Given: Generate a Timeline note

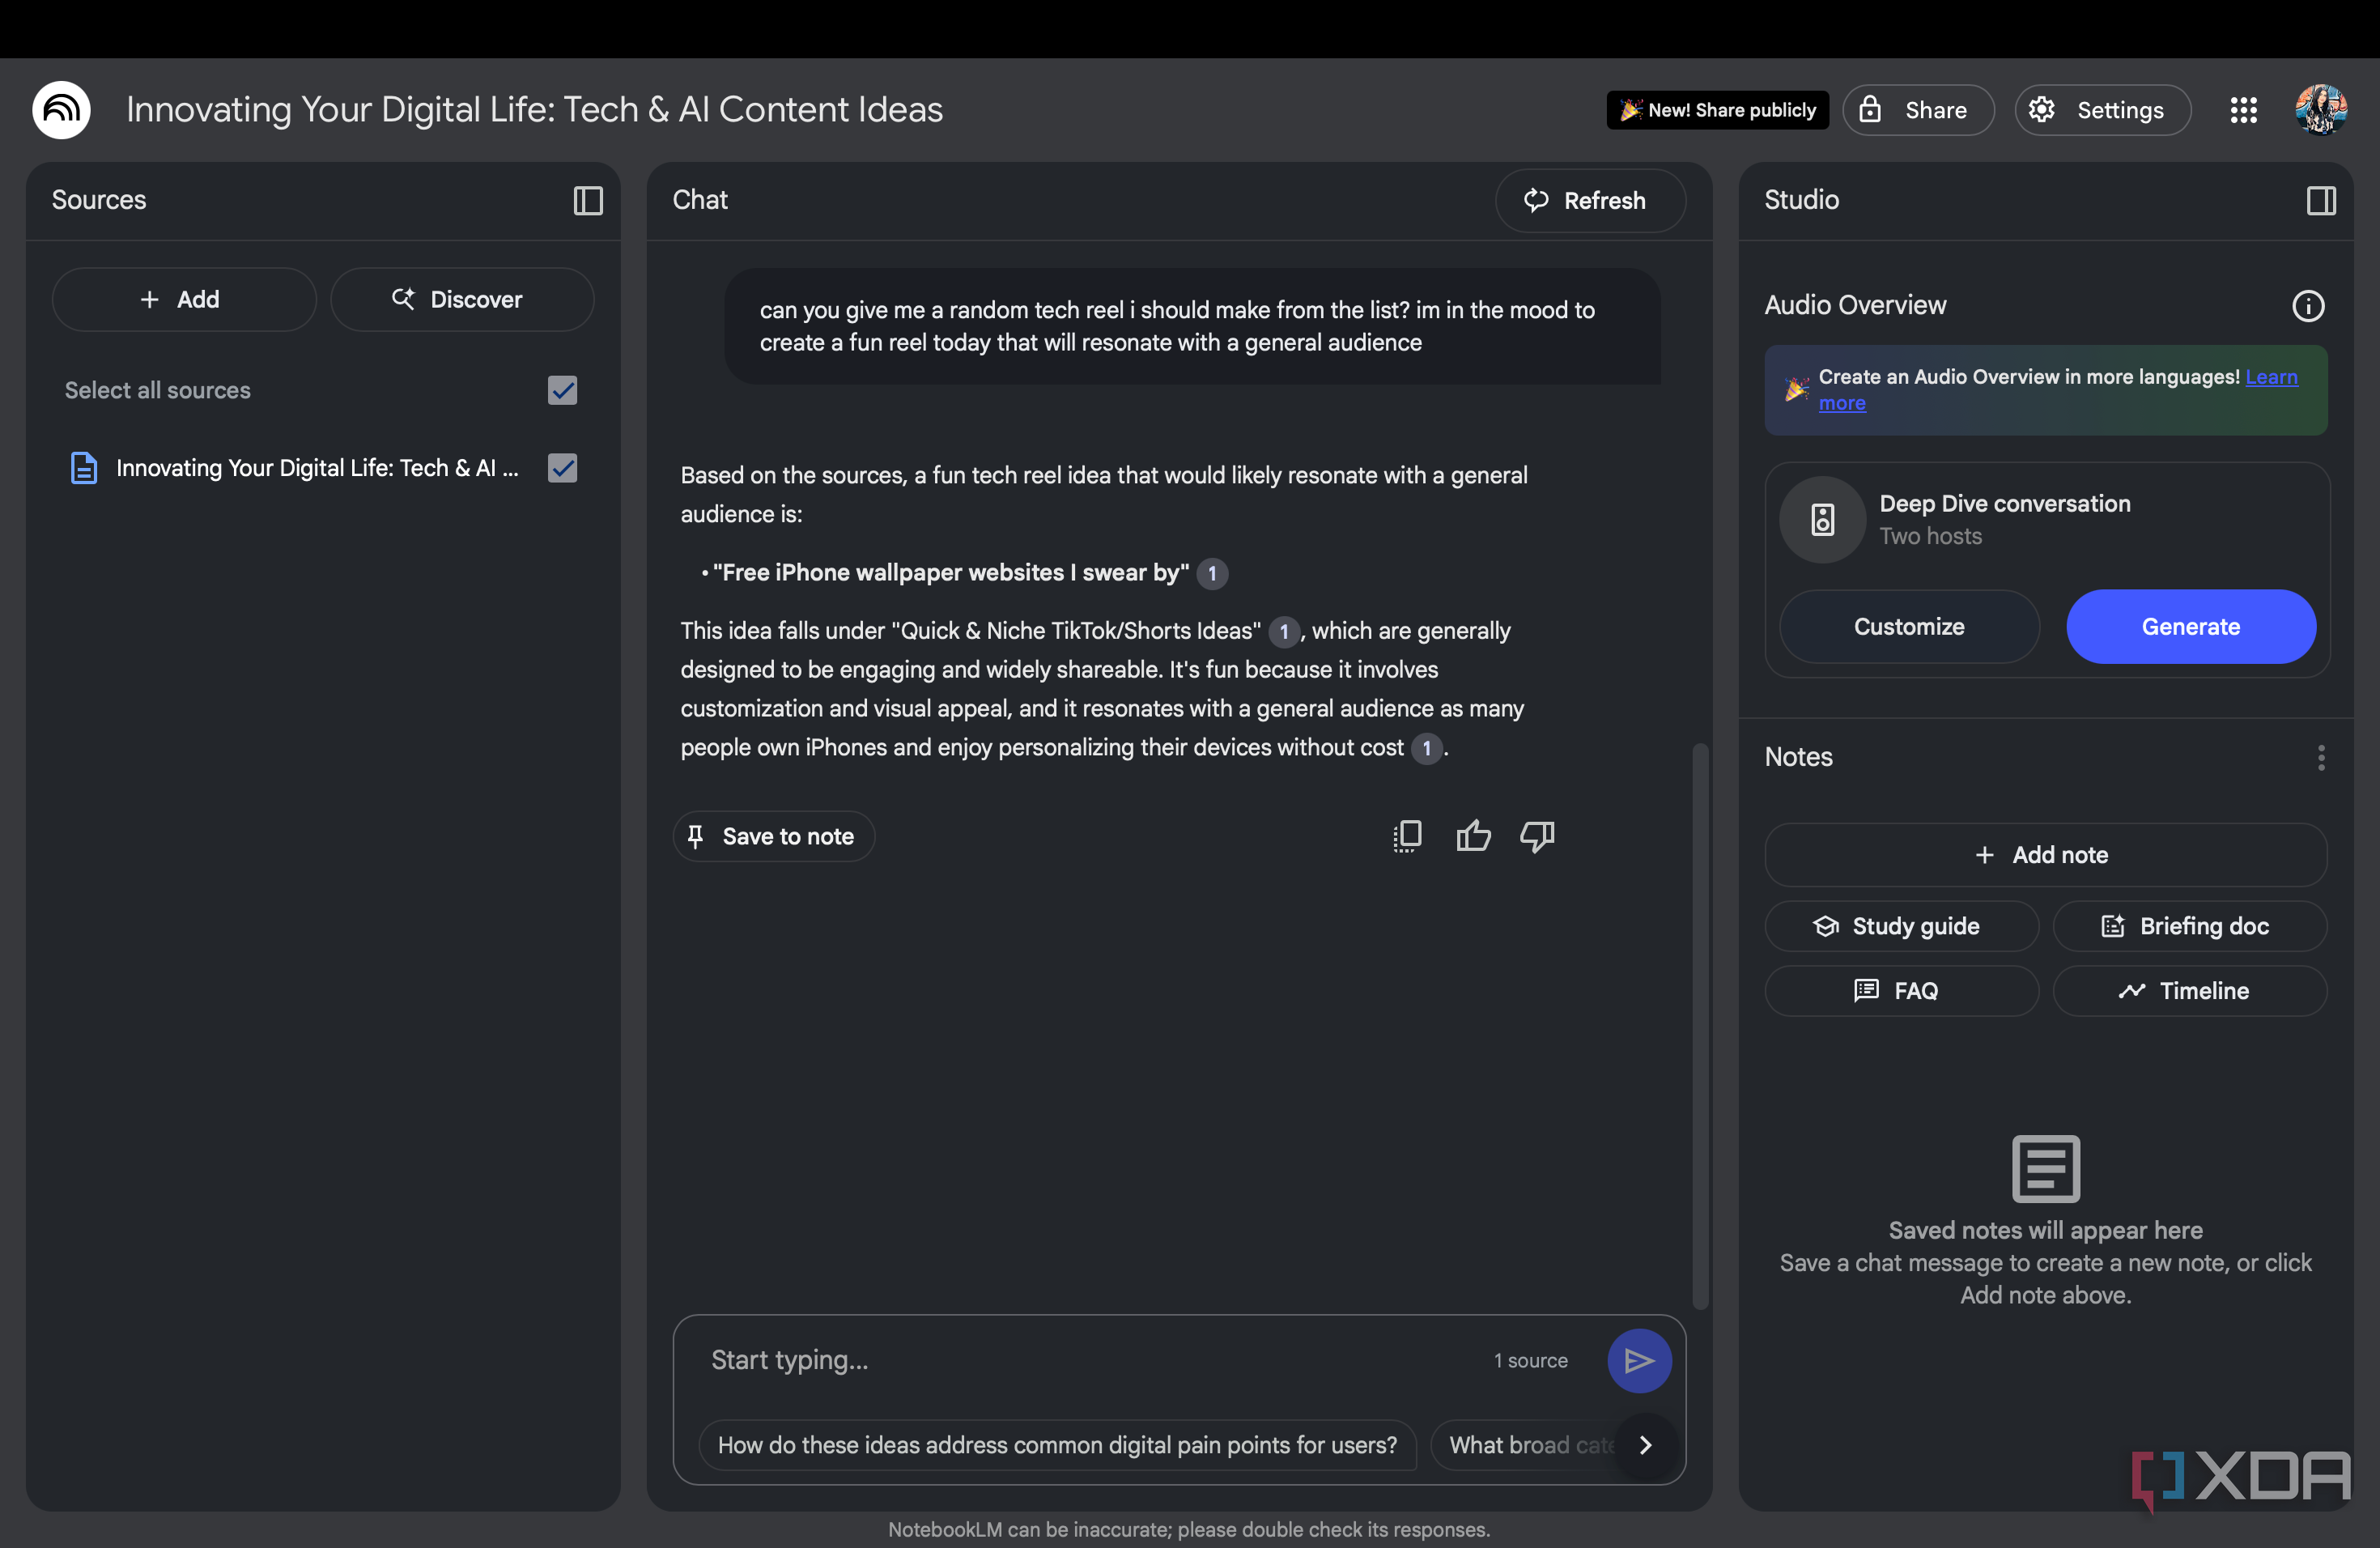Looking at the screenshot, I should pyautogui.click(x=2189, y=991).
